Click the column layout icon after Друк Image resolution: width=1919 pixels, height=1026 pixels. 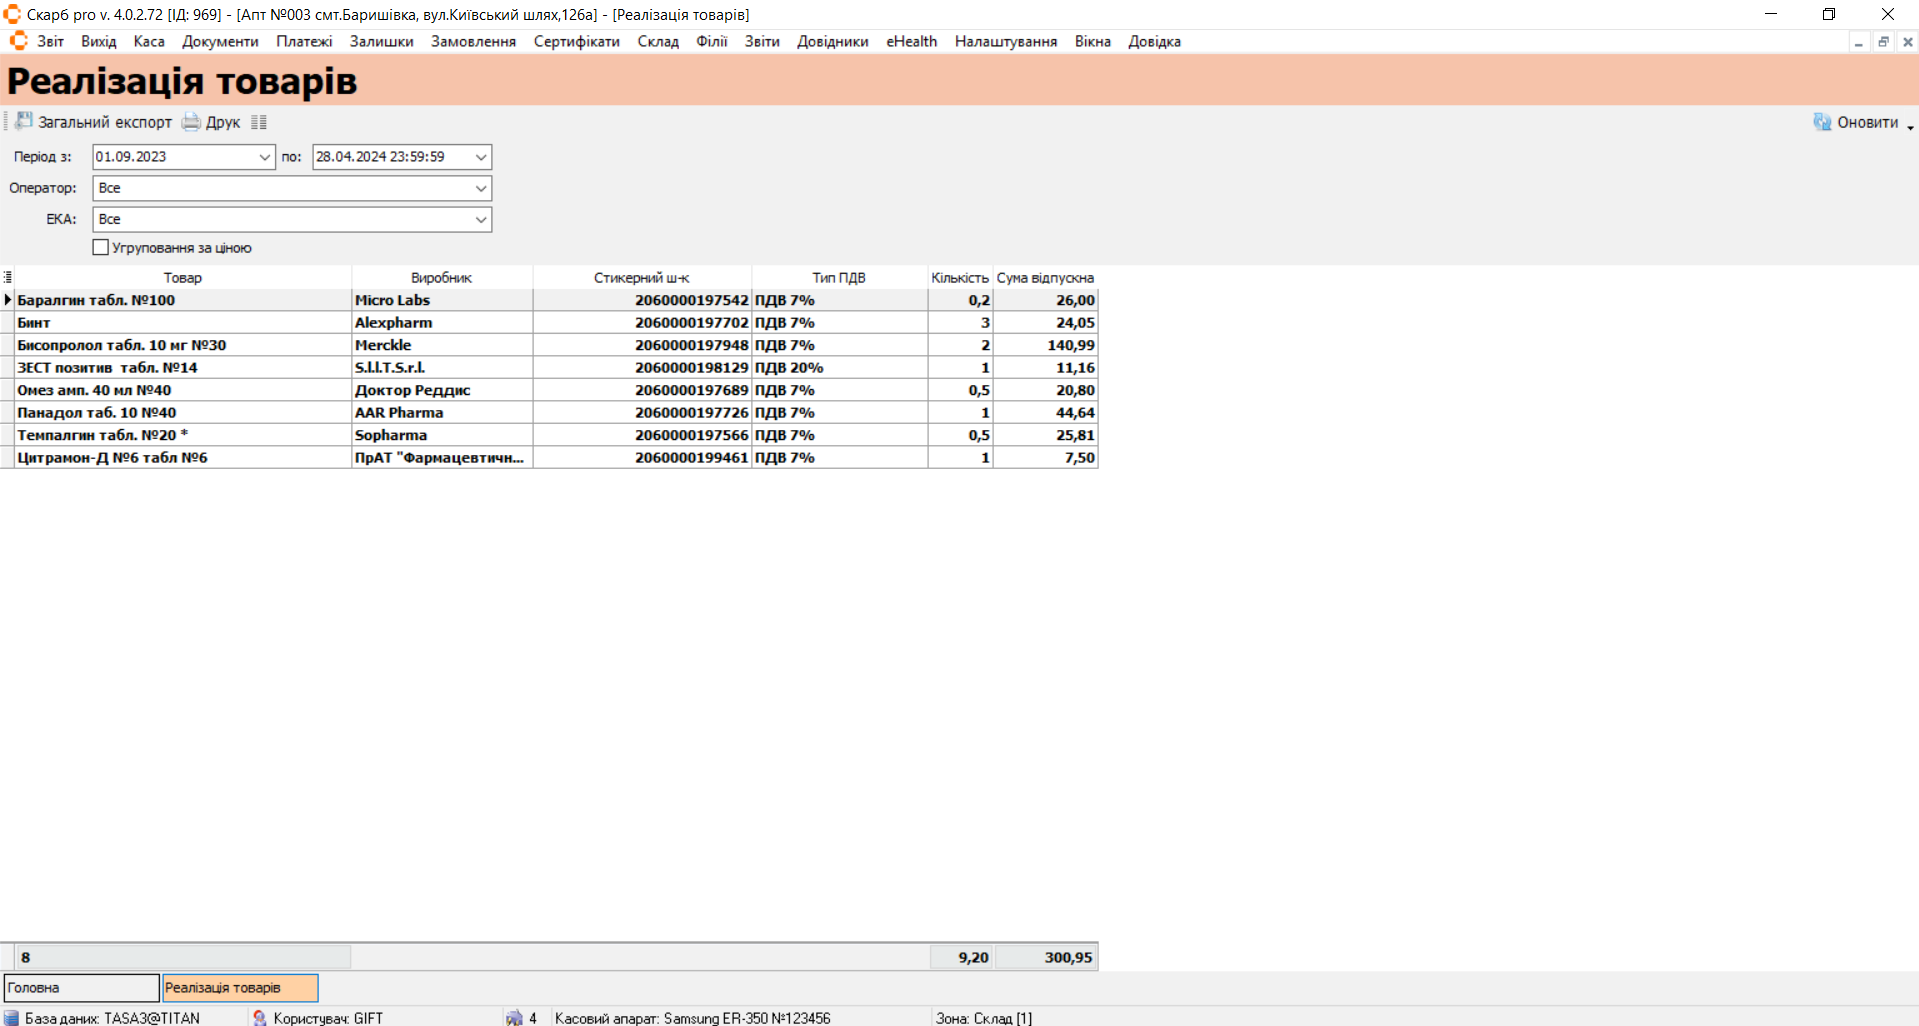point(259,122)
